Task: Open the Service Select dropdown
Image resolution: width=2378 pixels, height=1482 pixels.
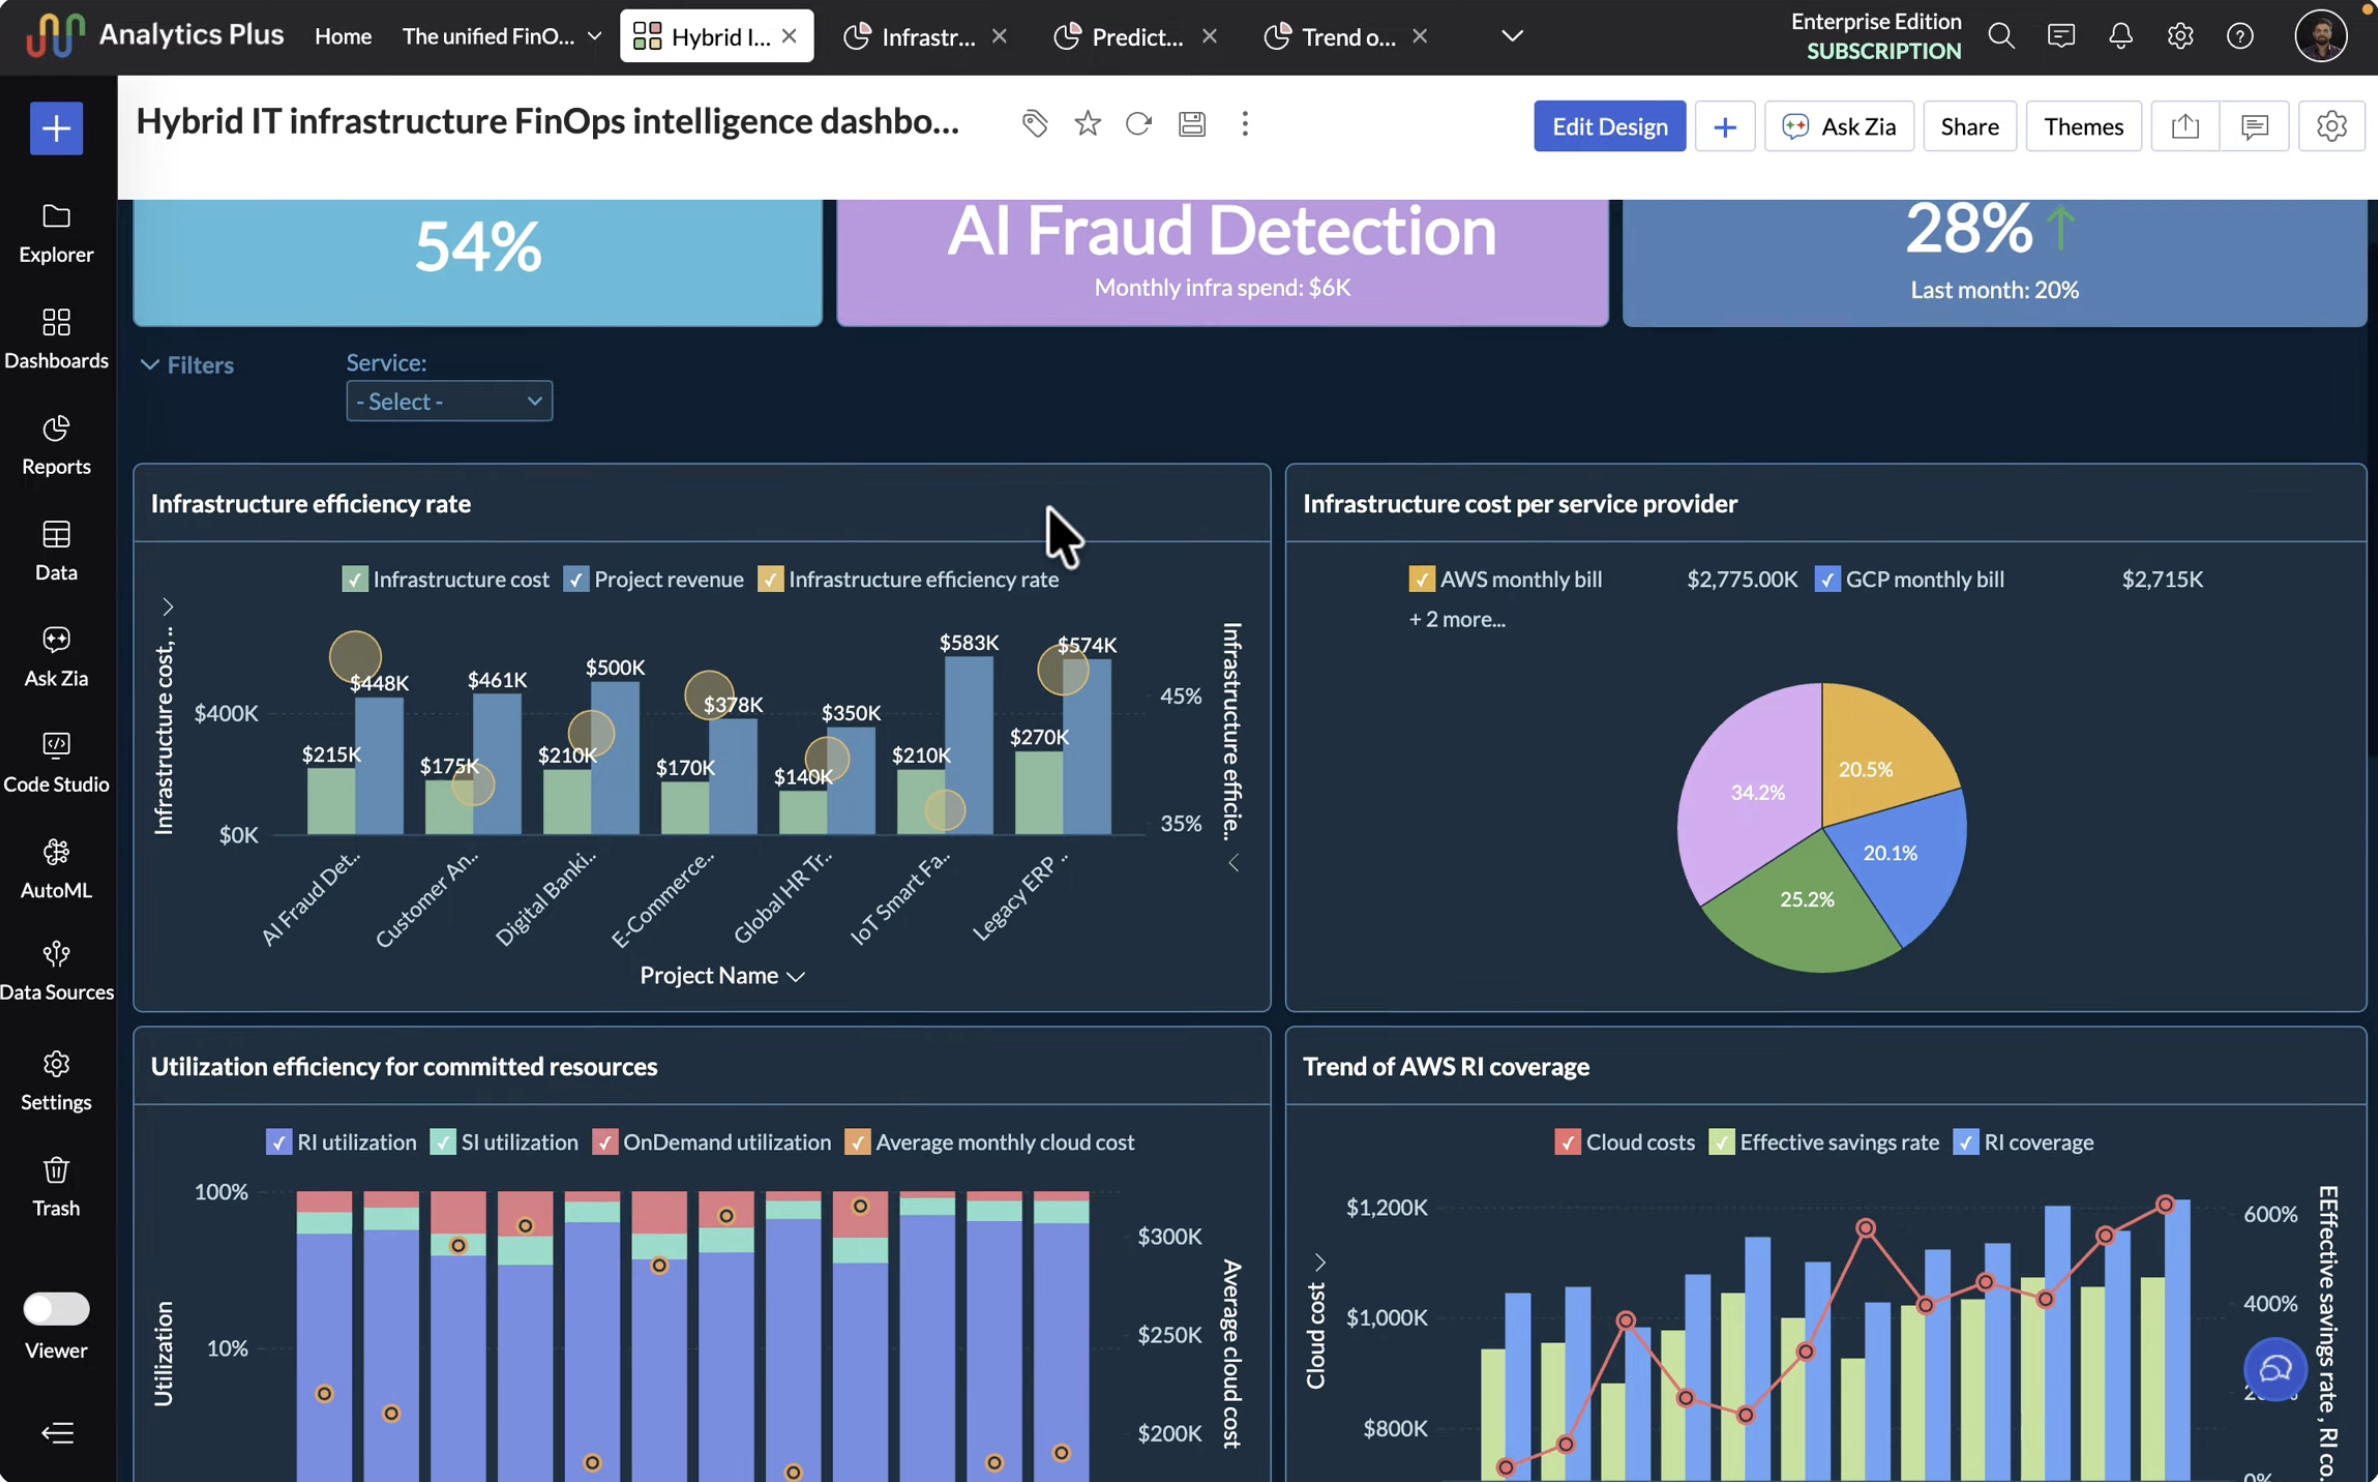Action: click(449, 401)
